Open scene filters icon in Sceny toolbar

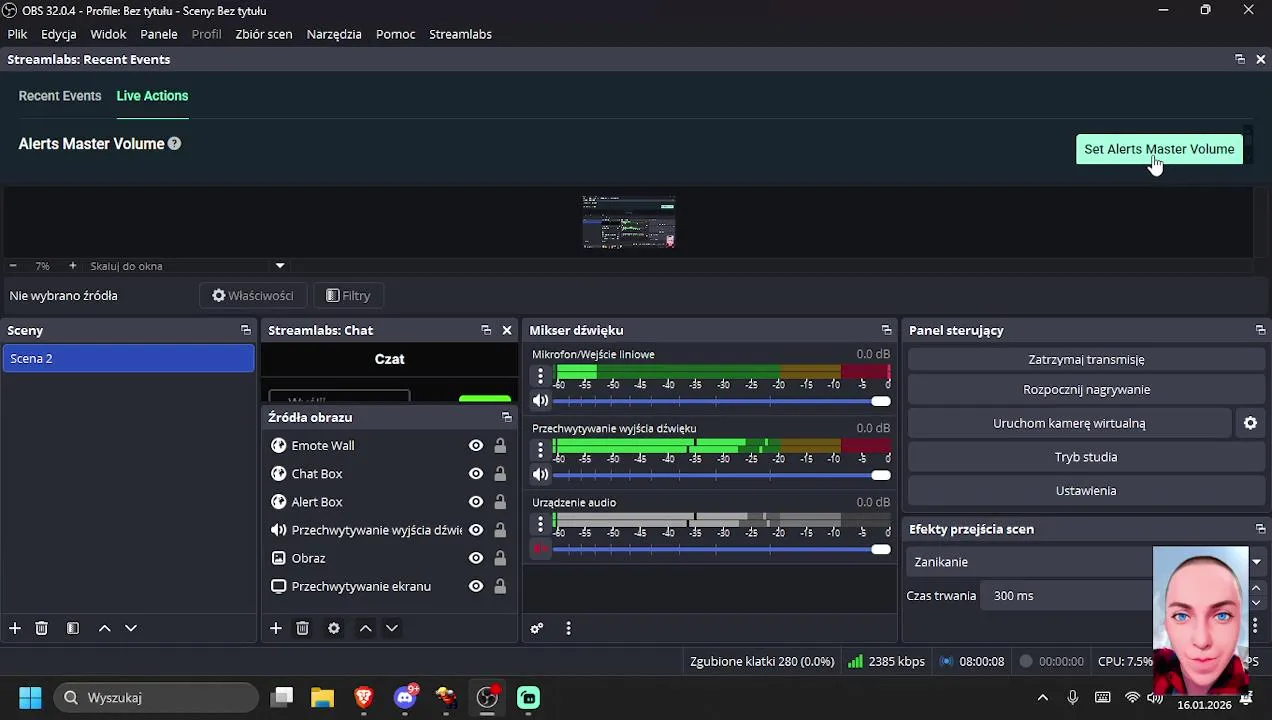coord(73,628)
